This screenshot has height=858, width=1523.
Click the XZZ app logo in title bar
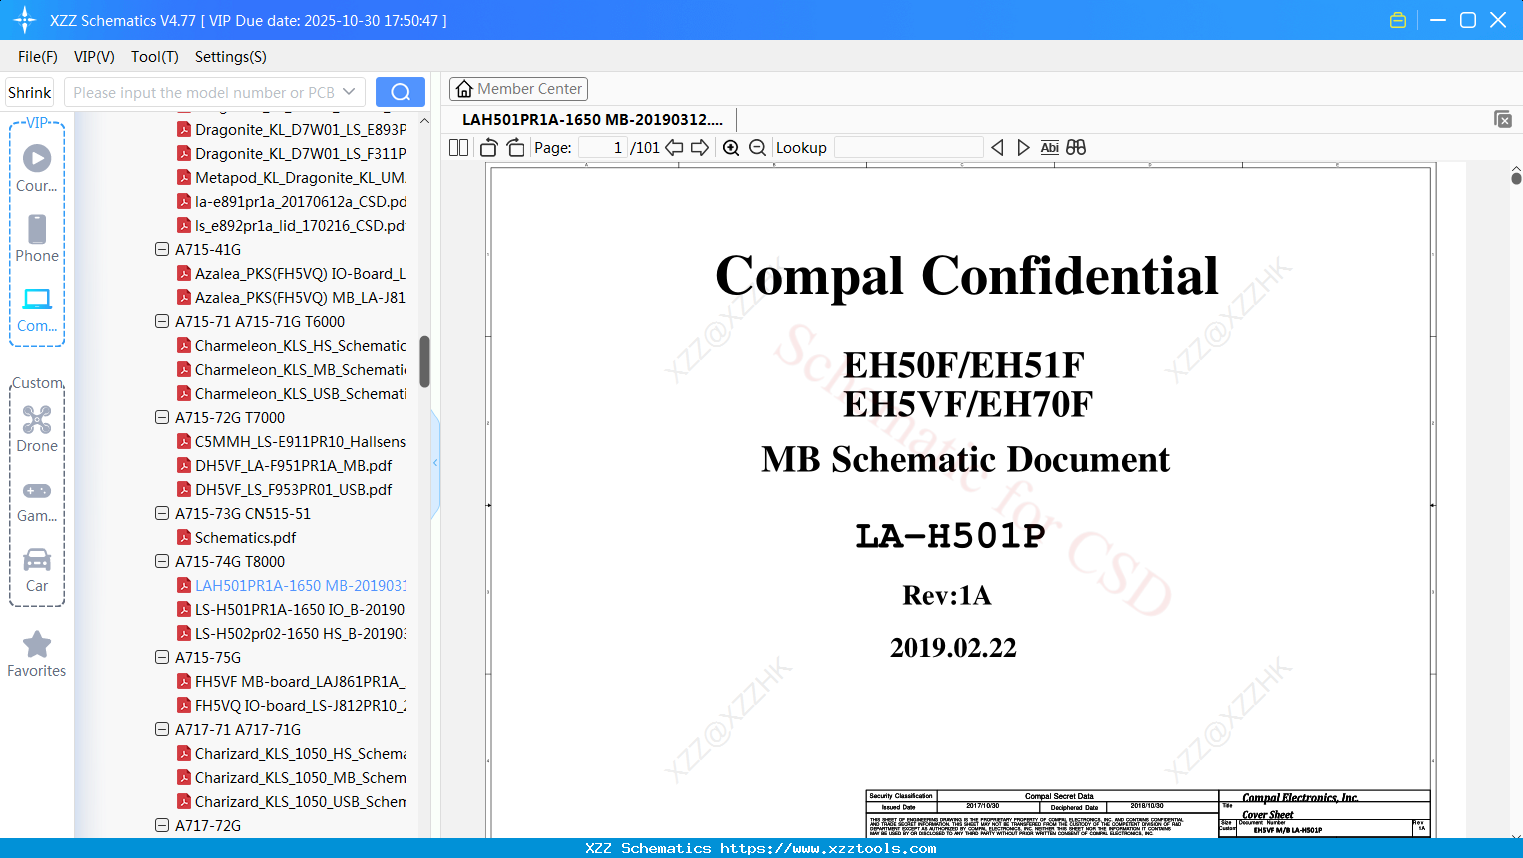pos(25,20)
